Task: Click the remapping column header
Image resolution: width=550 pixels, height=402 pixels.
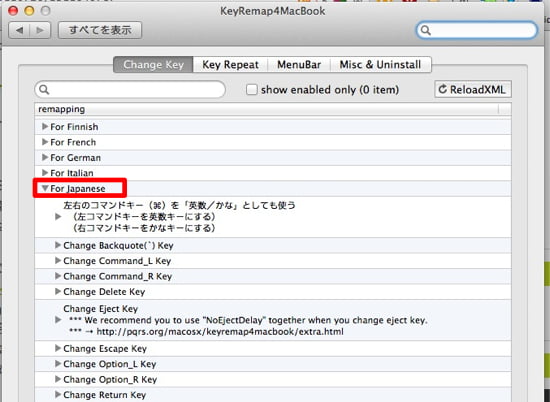Action: (266, 109)
